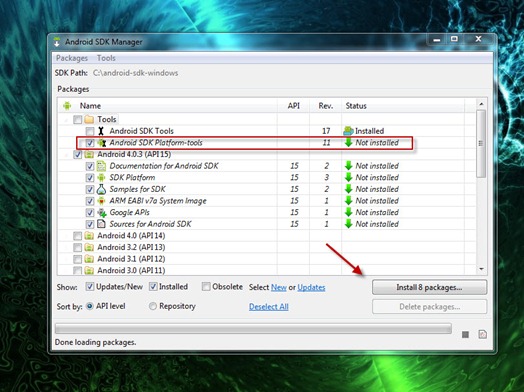Viewport: 524px width, 392px height.
Task: Check the Tools folder checkbox
Action: (x=78, y=119)
